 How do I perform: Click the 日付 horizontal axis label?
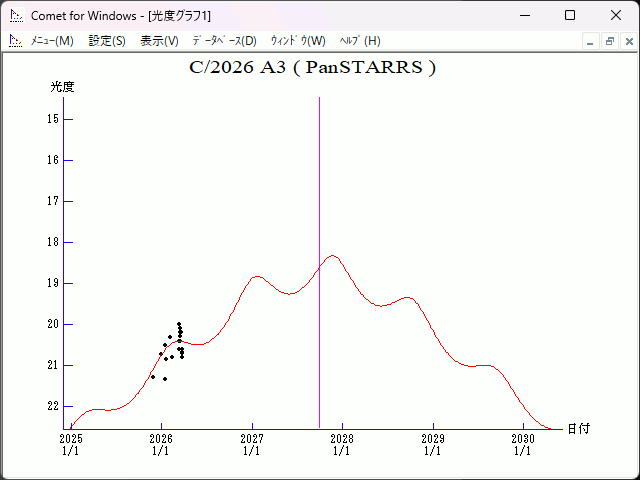pos(578,429)
